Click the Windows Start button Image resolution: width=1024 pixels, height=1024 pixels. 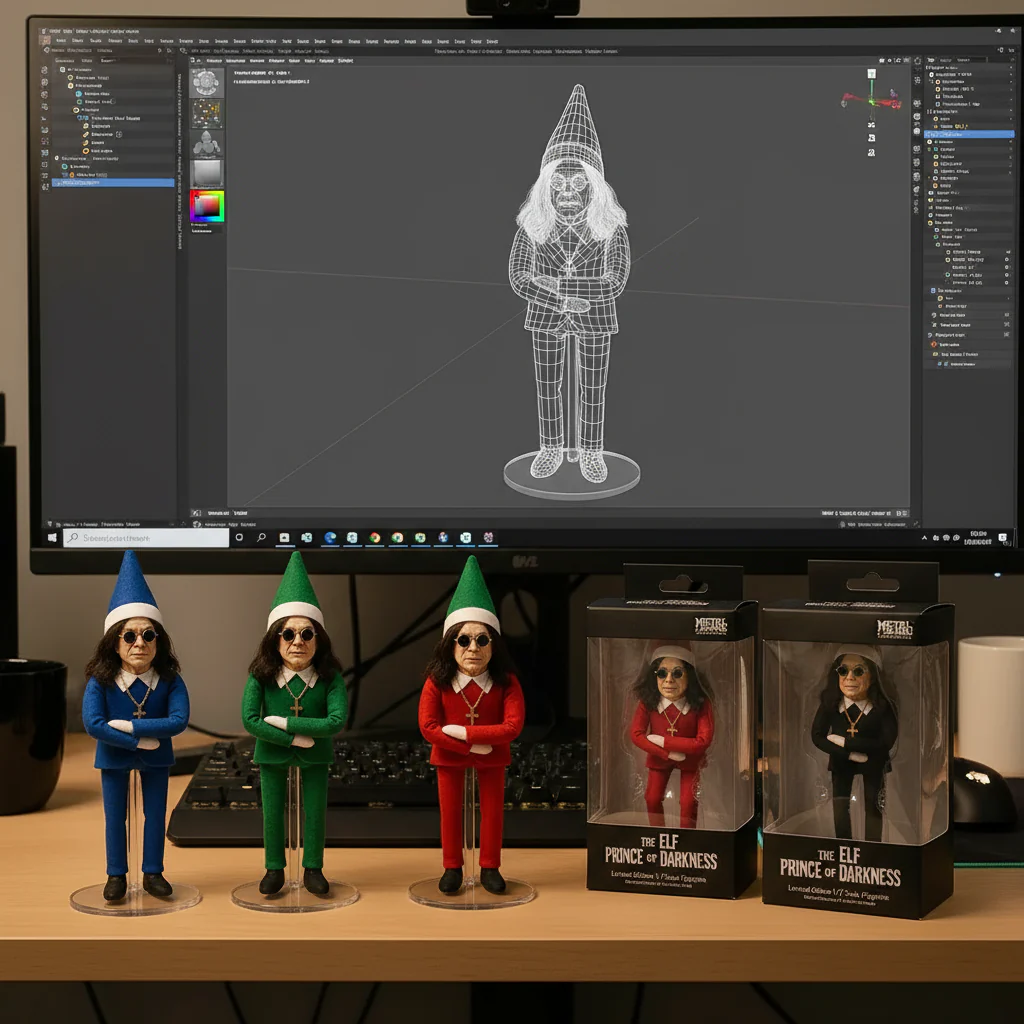coord(52,538)
